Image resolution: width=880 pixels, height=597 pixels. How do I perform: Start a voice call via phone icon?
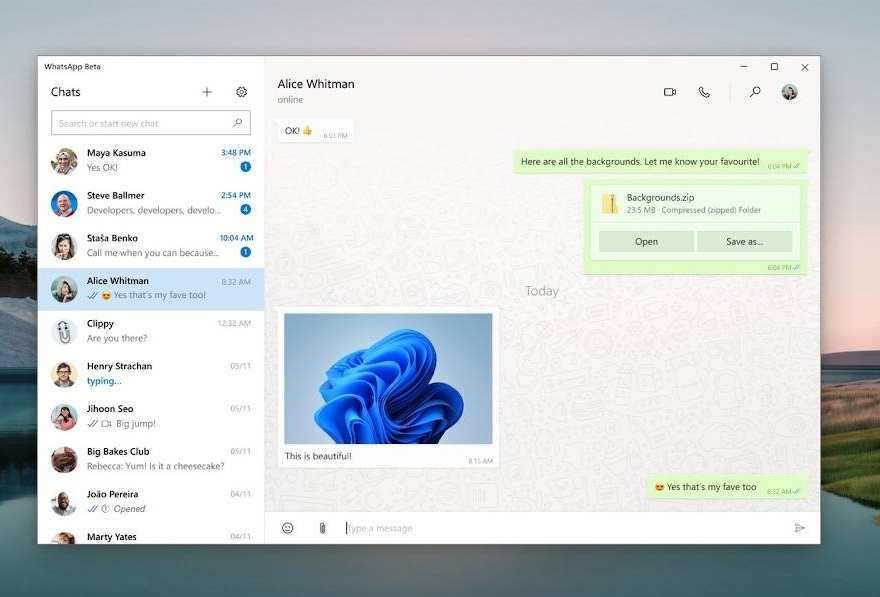pyautogui.click(x=704, y=92)
